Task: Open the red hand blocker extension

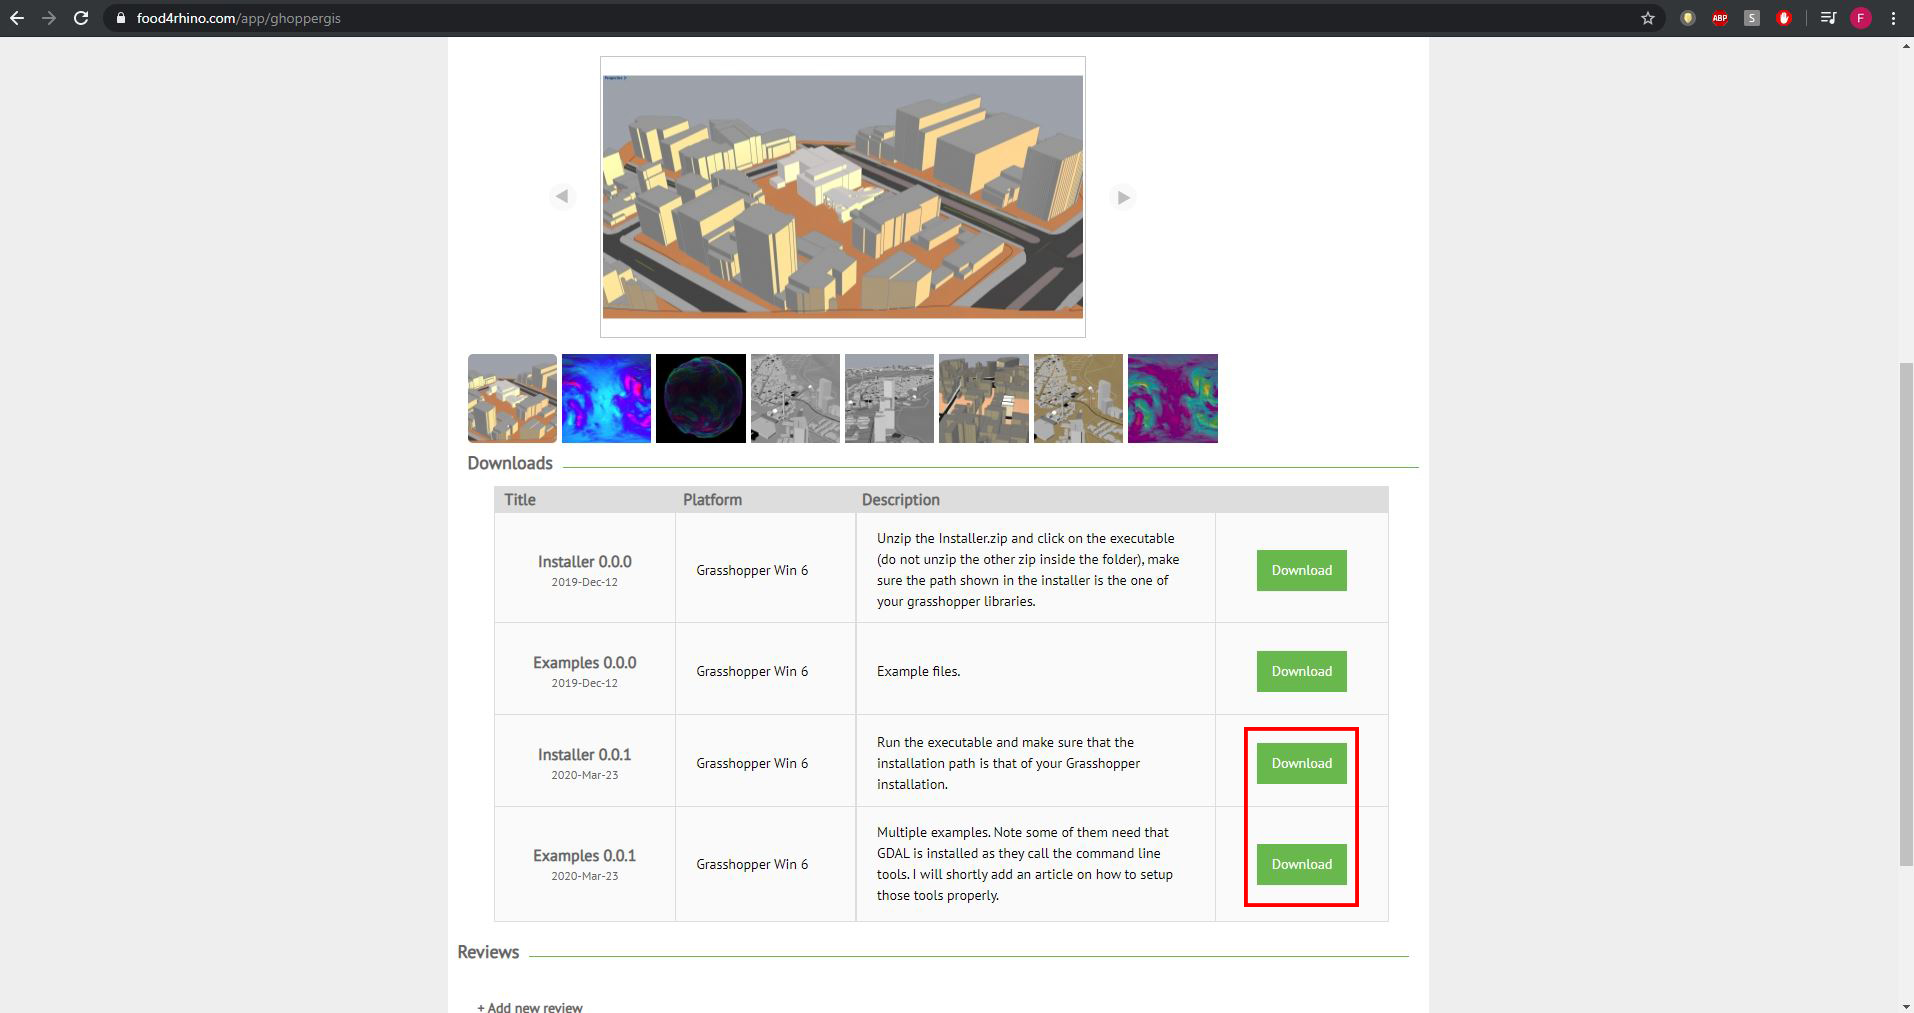Action: click(1784, 18)
